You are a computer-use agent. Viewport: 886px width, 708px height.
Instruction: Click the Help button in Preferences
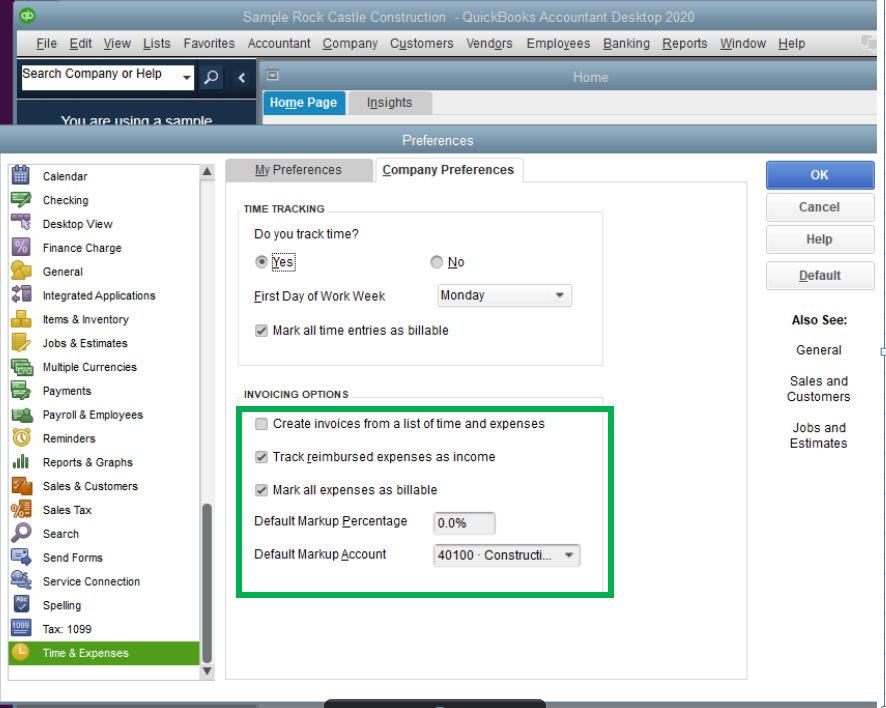[x=819, y=240]
